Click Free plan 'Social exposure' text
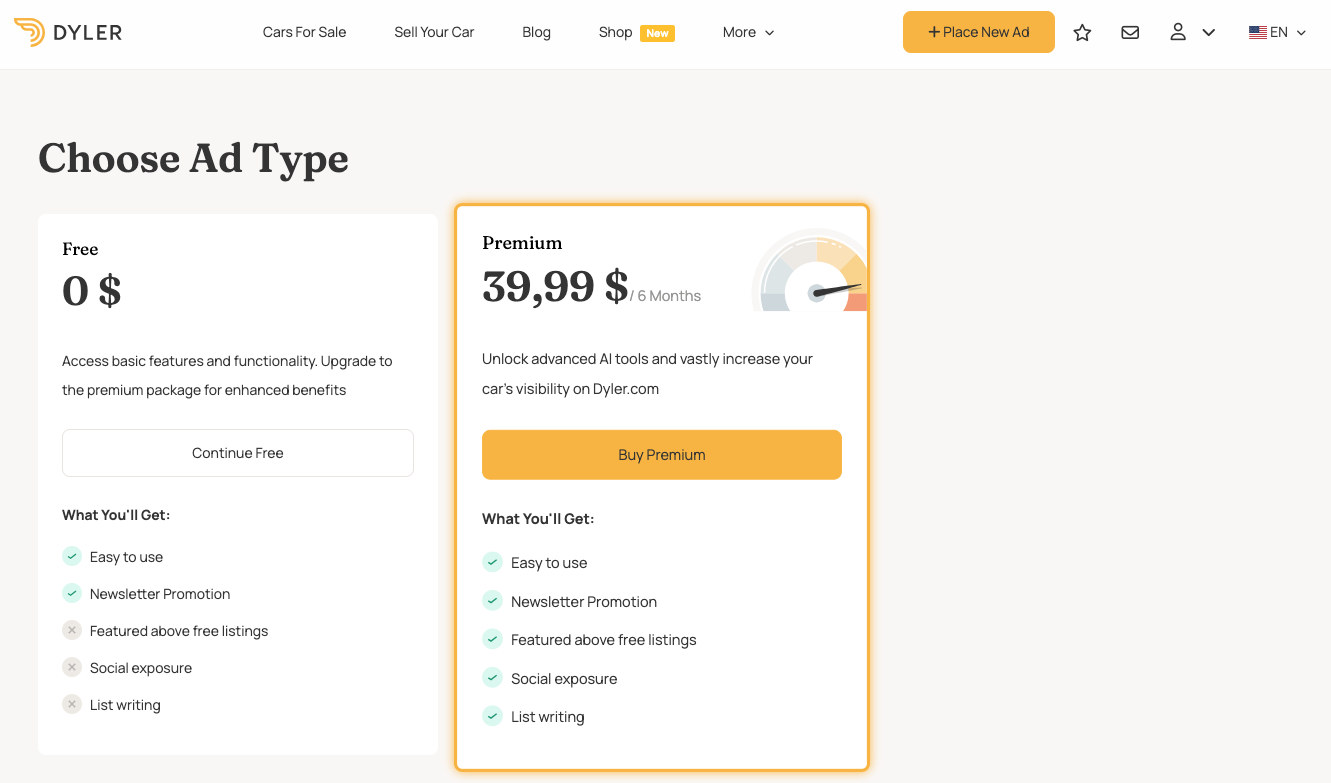This screenshot has height=783, width=1331. pos(141,668)
